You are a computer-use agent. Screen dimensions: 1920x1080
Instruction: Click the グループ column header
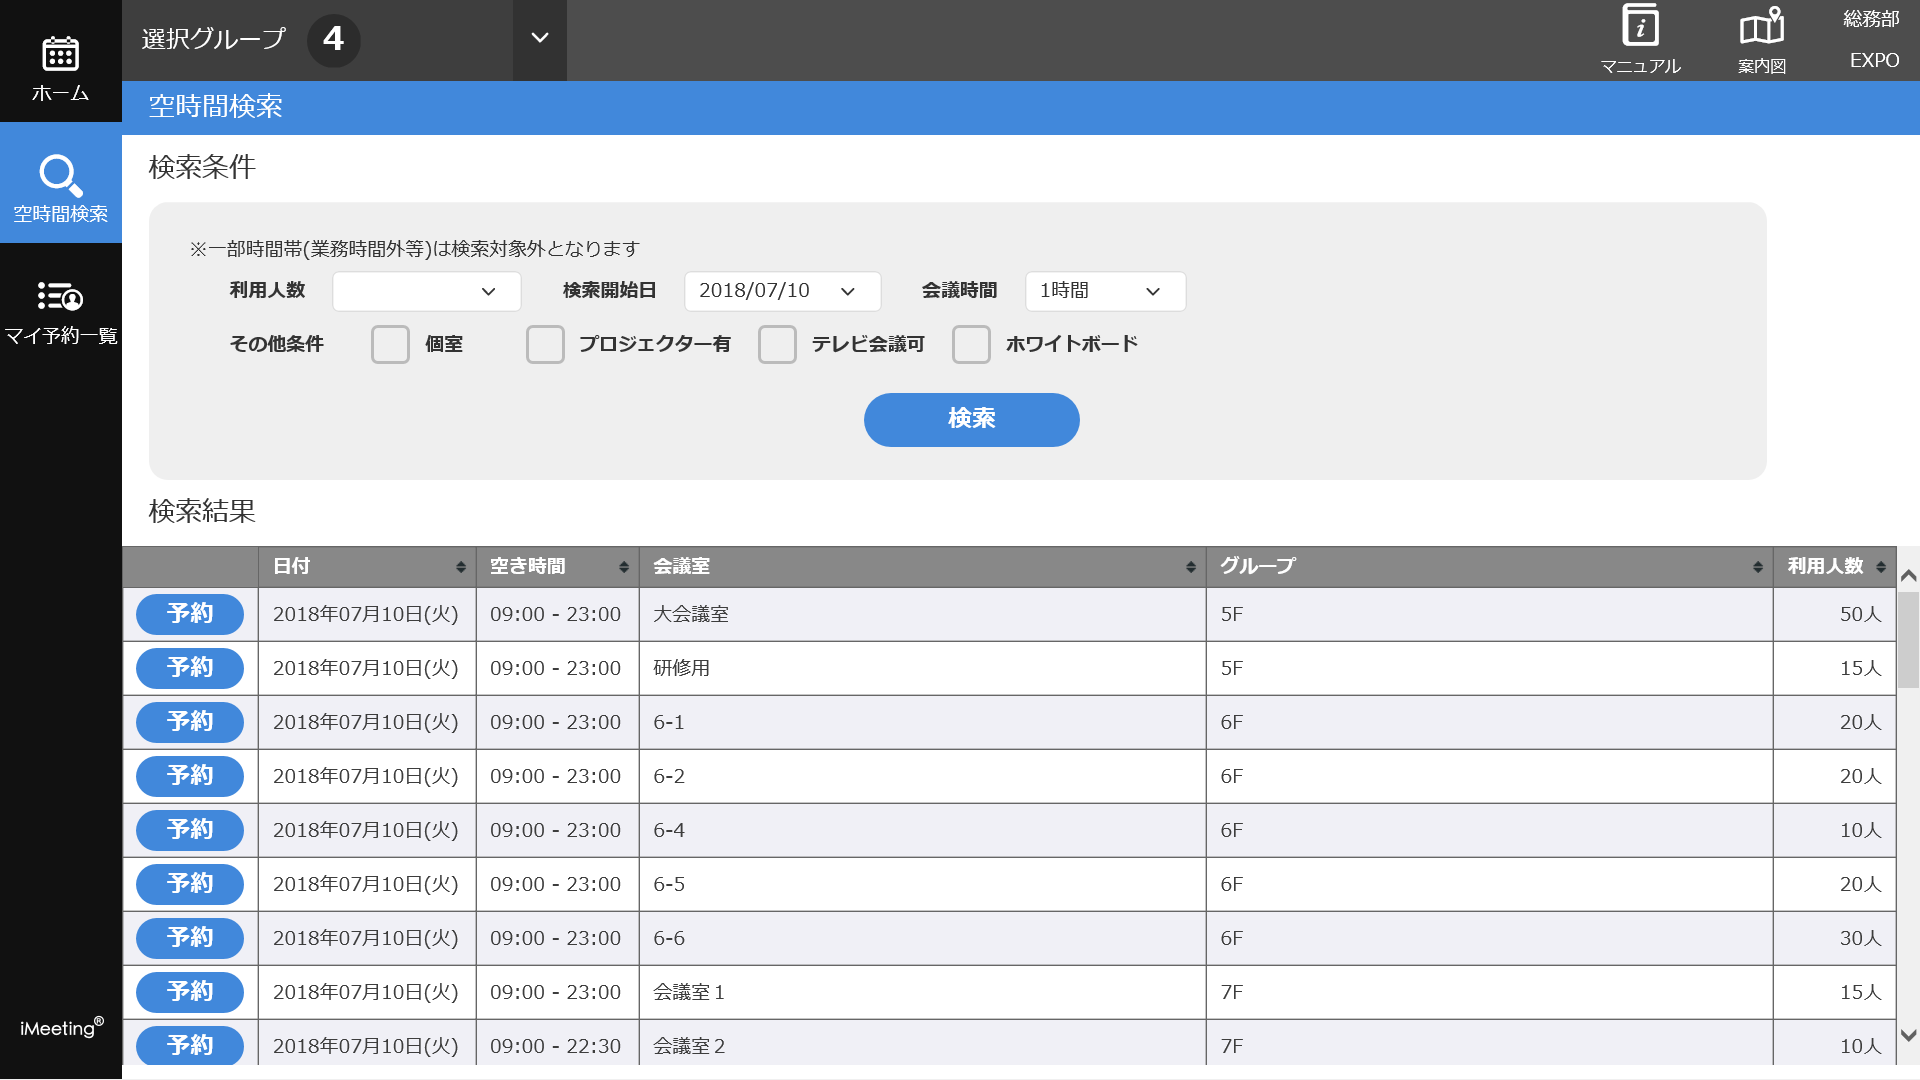pos(1490,567)
